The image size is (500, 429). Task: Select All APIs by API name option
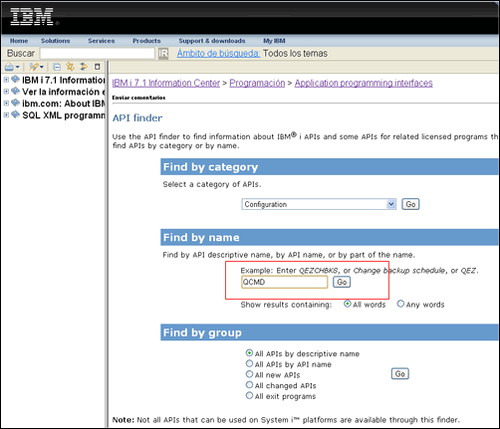249,363
